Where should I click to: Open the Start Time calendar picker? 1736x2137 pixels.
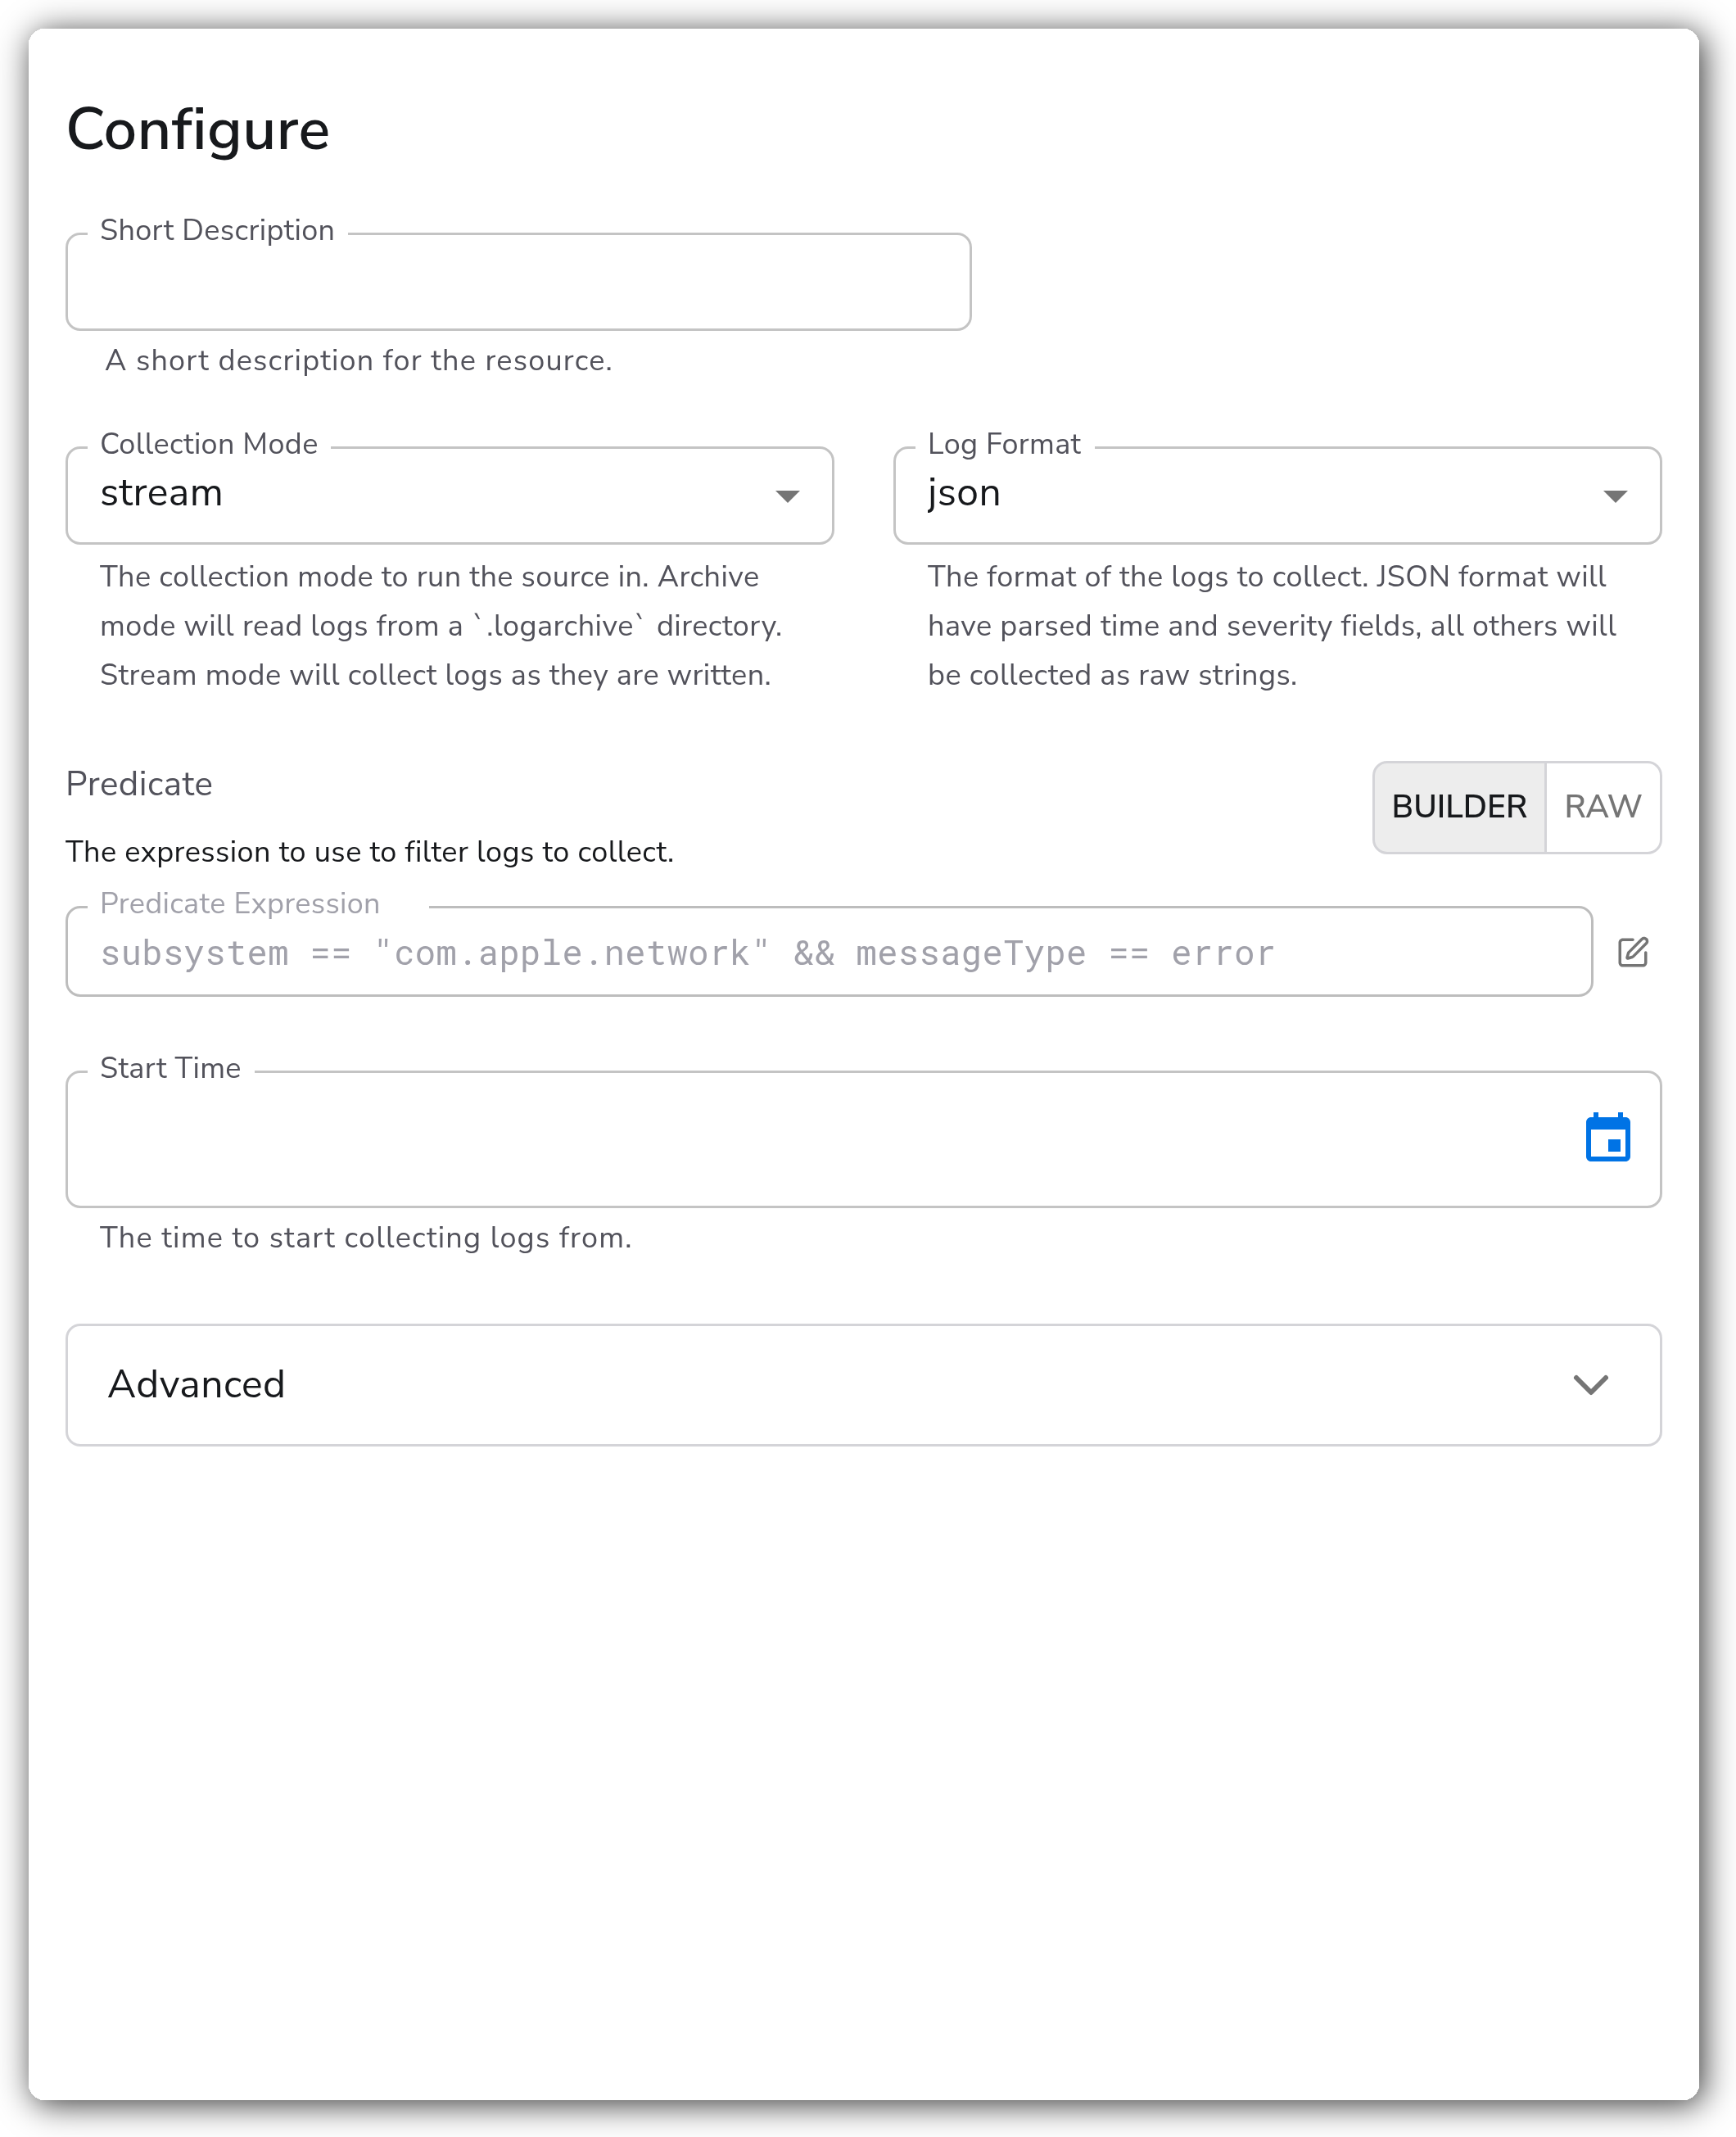(x=1607, y=1137)
